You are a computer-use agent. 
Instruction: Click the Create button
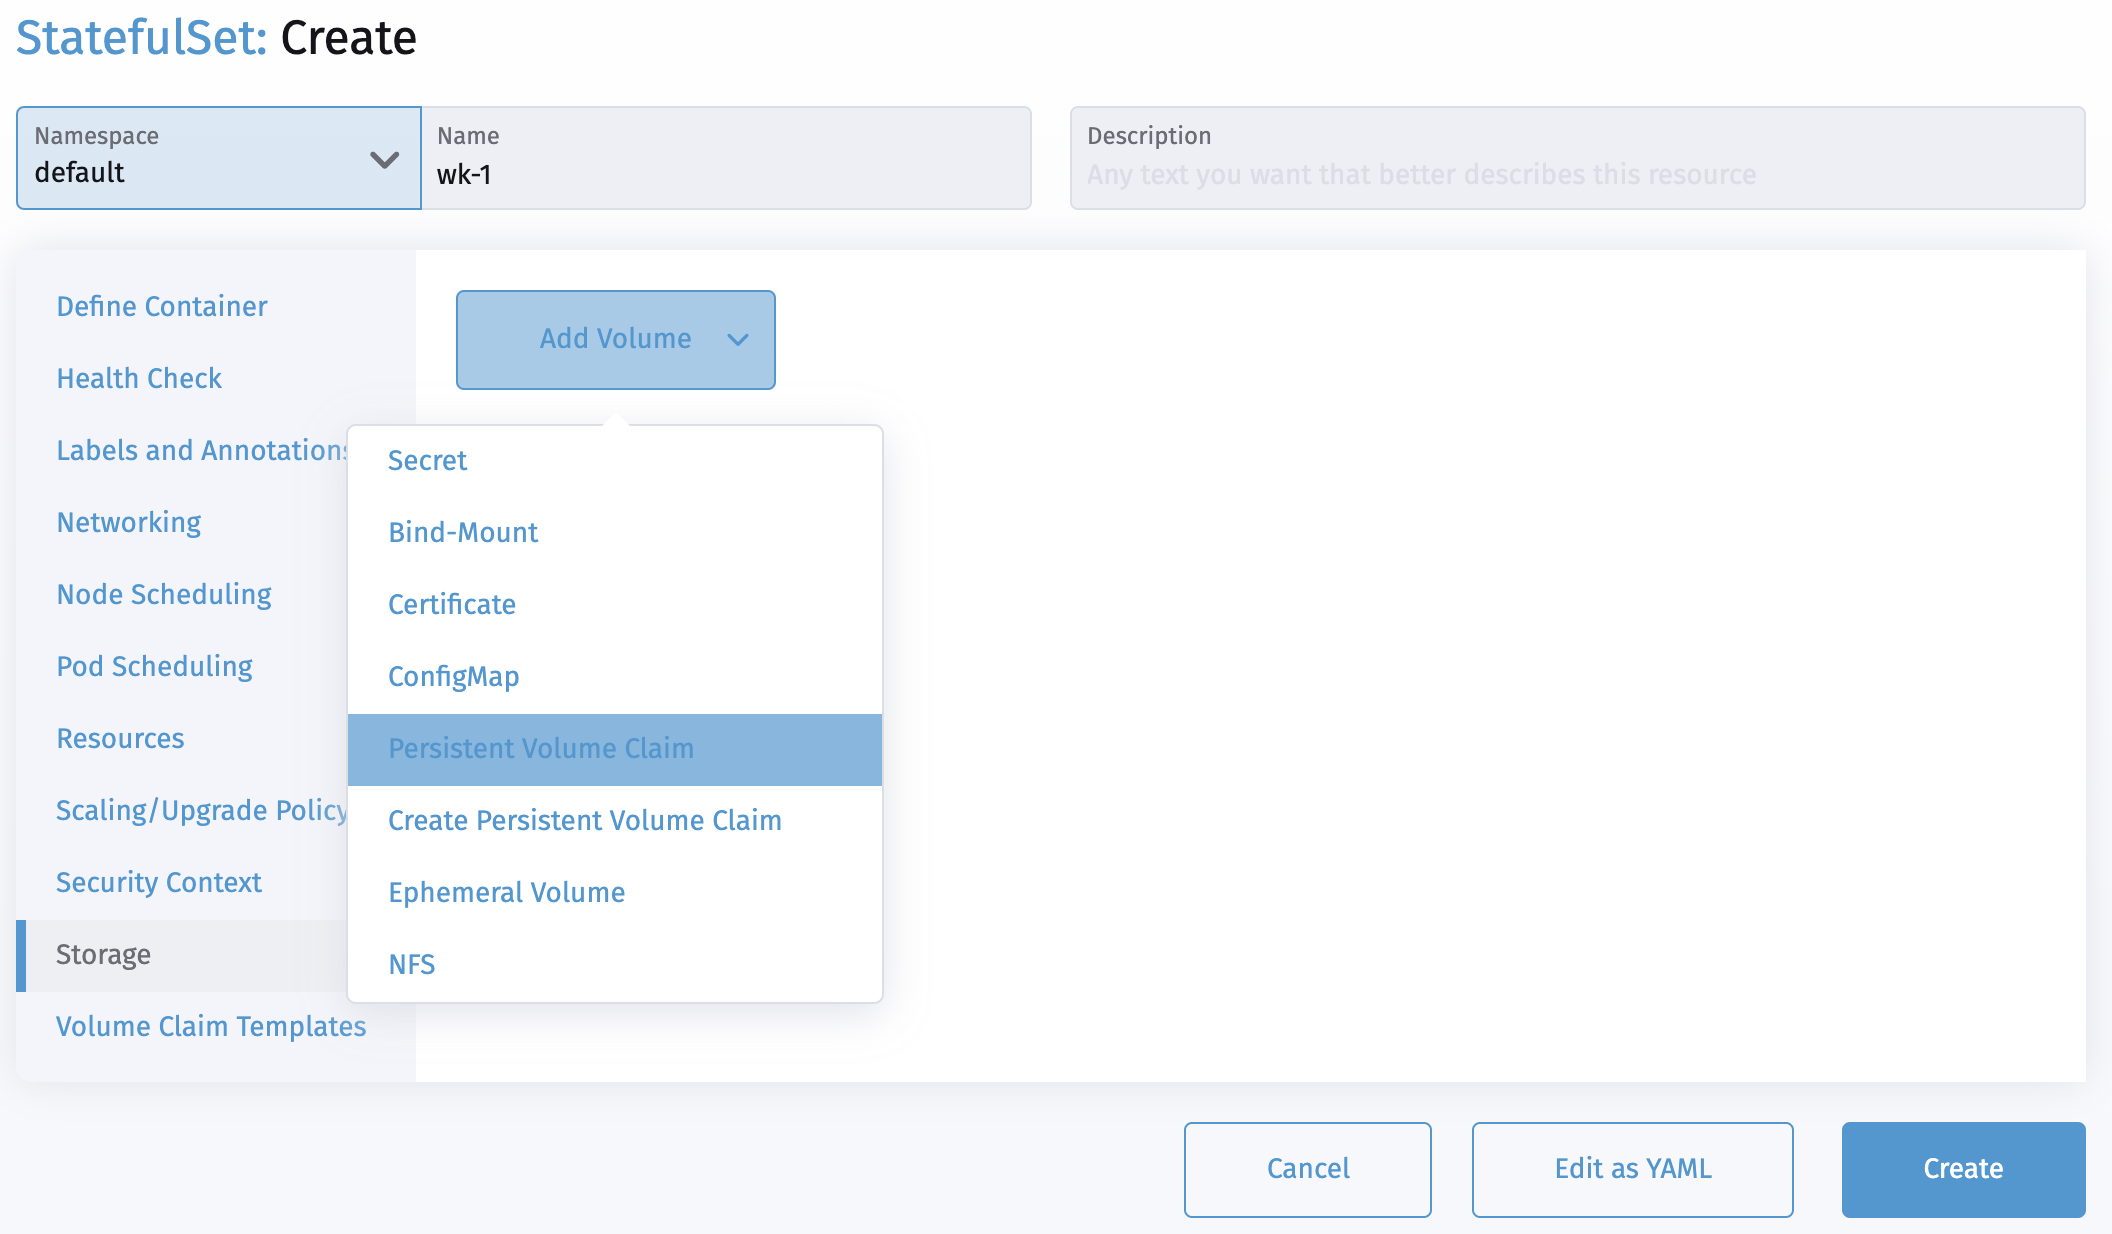tap(1961, 1169)
